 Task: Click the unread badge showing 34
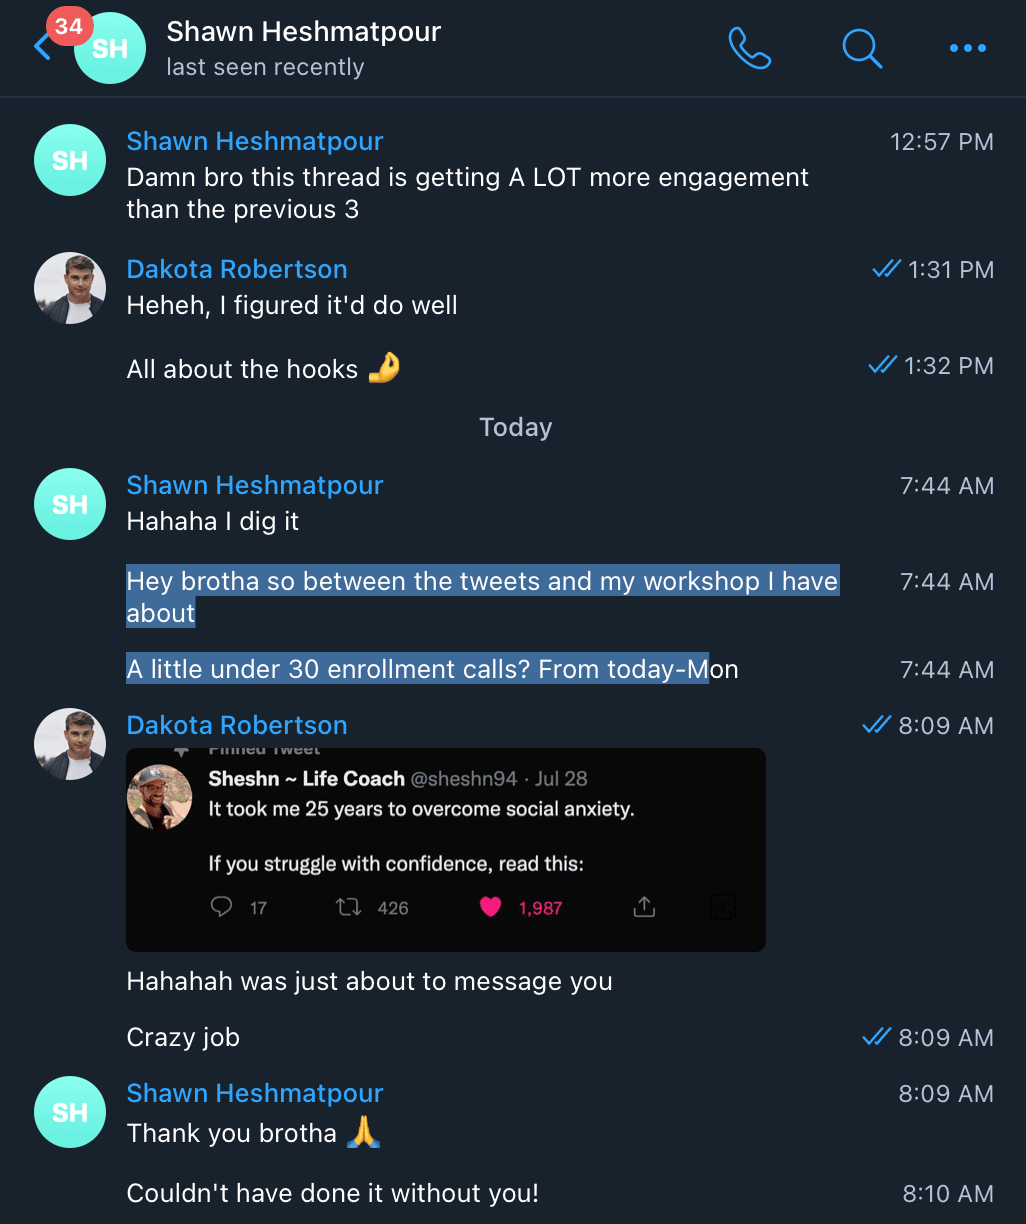[69, 26]
